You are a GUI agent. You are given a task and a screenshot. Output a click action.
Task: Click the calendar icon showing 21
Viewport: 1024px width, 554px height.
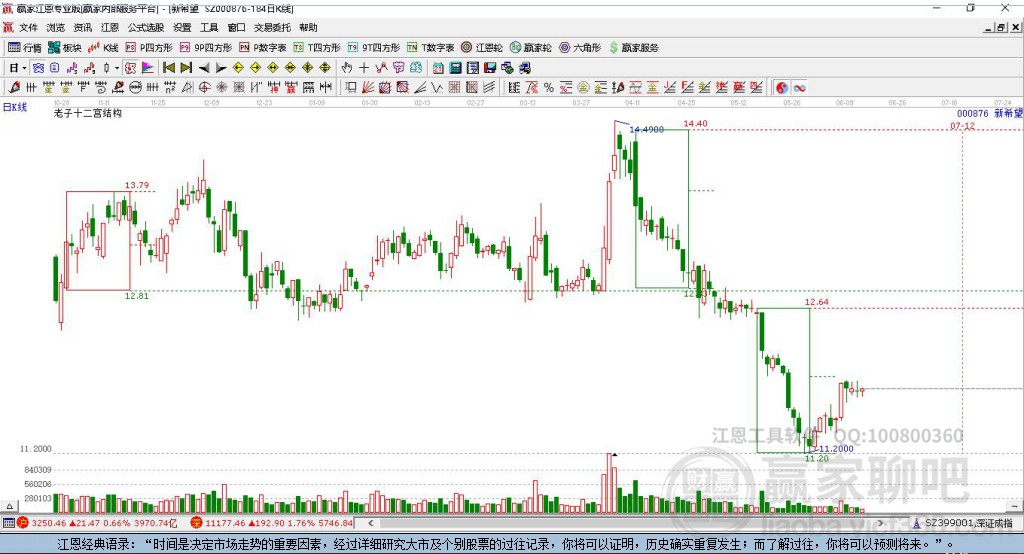438,67
